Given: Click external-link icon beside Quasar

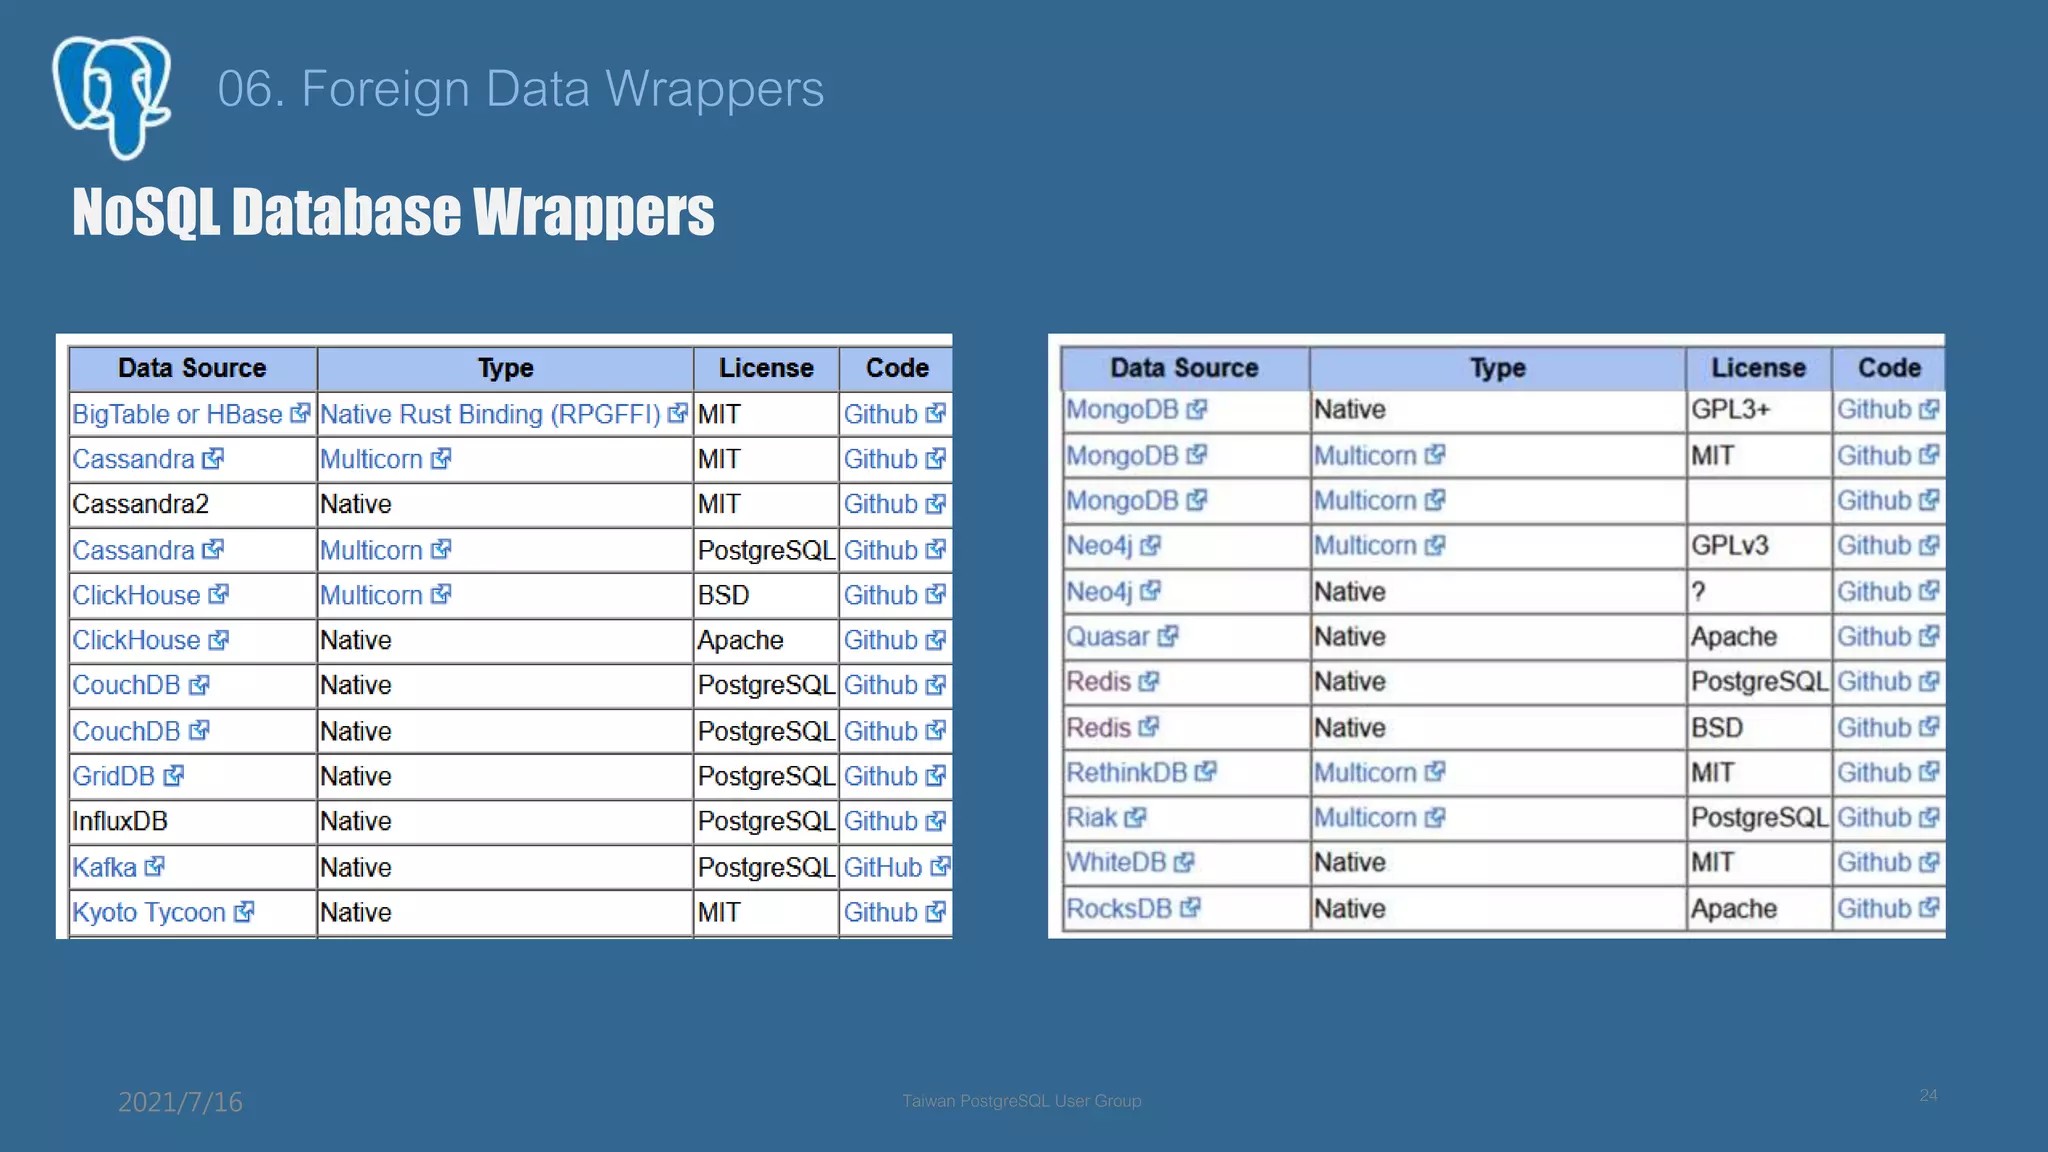Looking at the screenshot, I should click(1169, 636).
